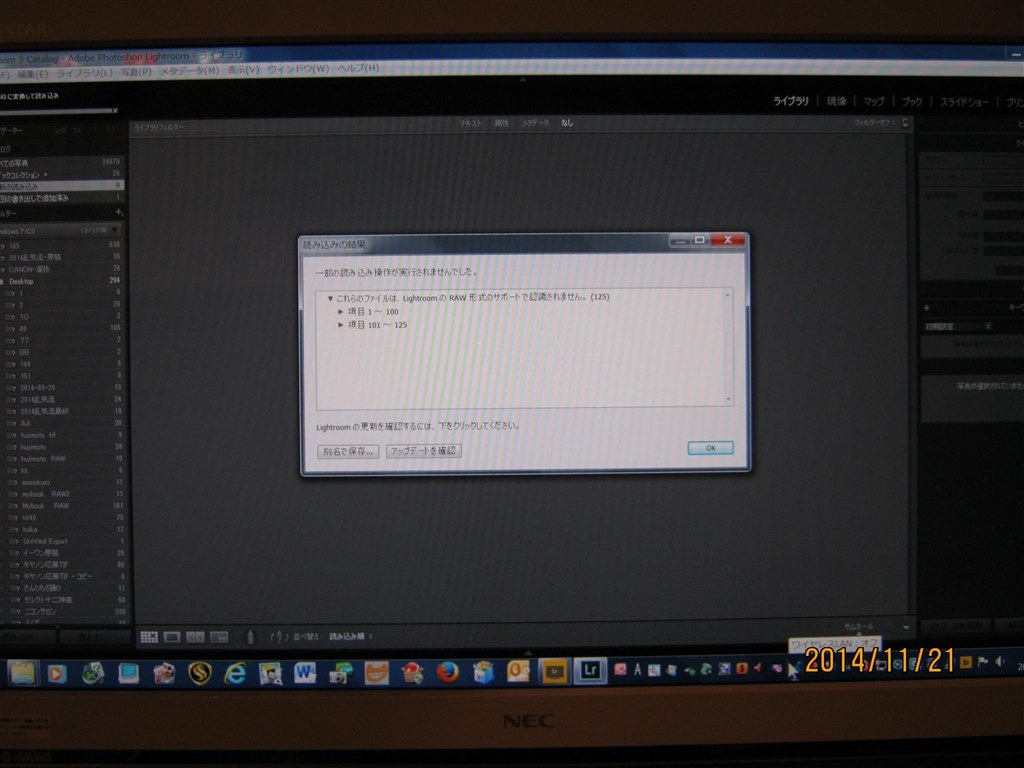Viewport: 1024px width, 768px height.
Task: Switch to grid view
Action: tap(149, 637)
